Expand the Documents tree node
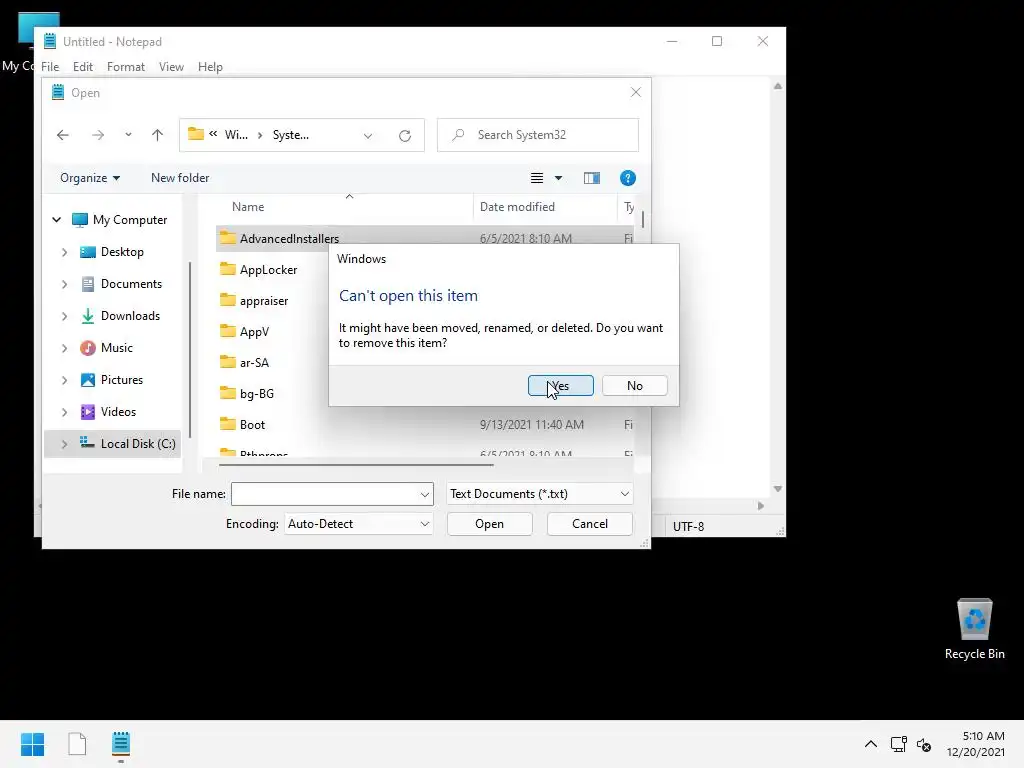This screenshot has height=768, width=1024. coord(64,284)
